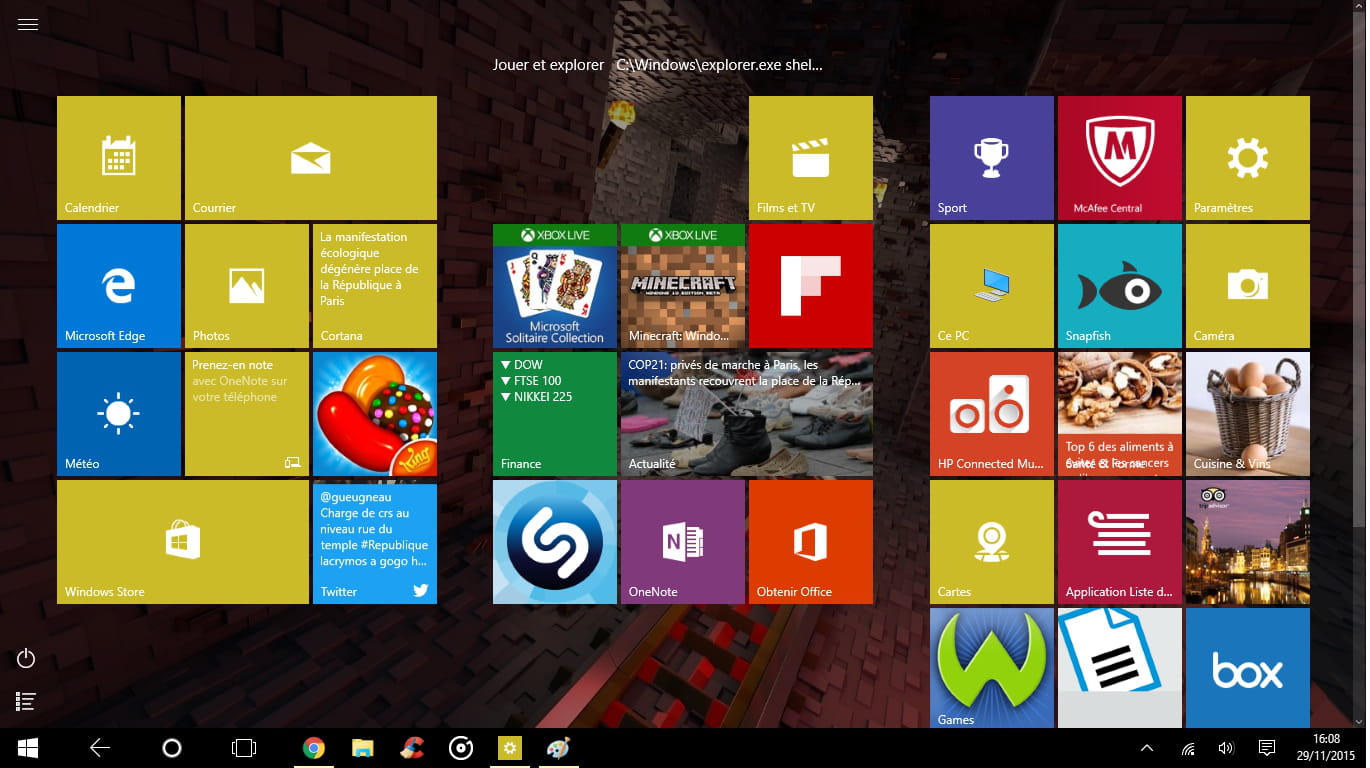This screenshot has width=1370, height=768.
Task: Open Action Center notifications icon
Action: (1267, 748)
